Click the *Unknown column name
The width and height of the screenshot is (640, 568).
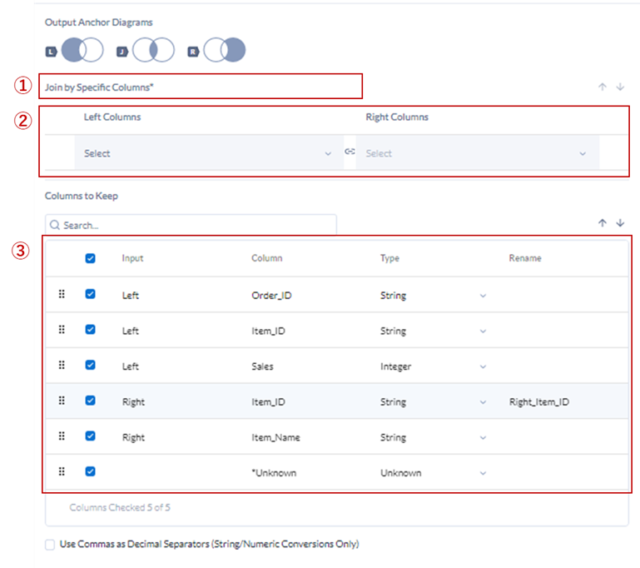[x=274, y=473]
